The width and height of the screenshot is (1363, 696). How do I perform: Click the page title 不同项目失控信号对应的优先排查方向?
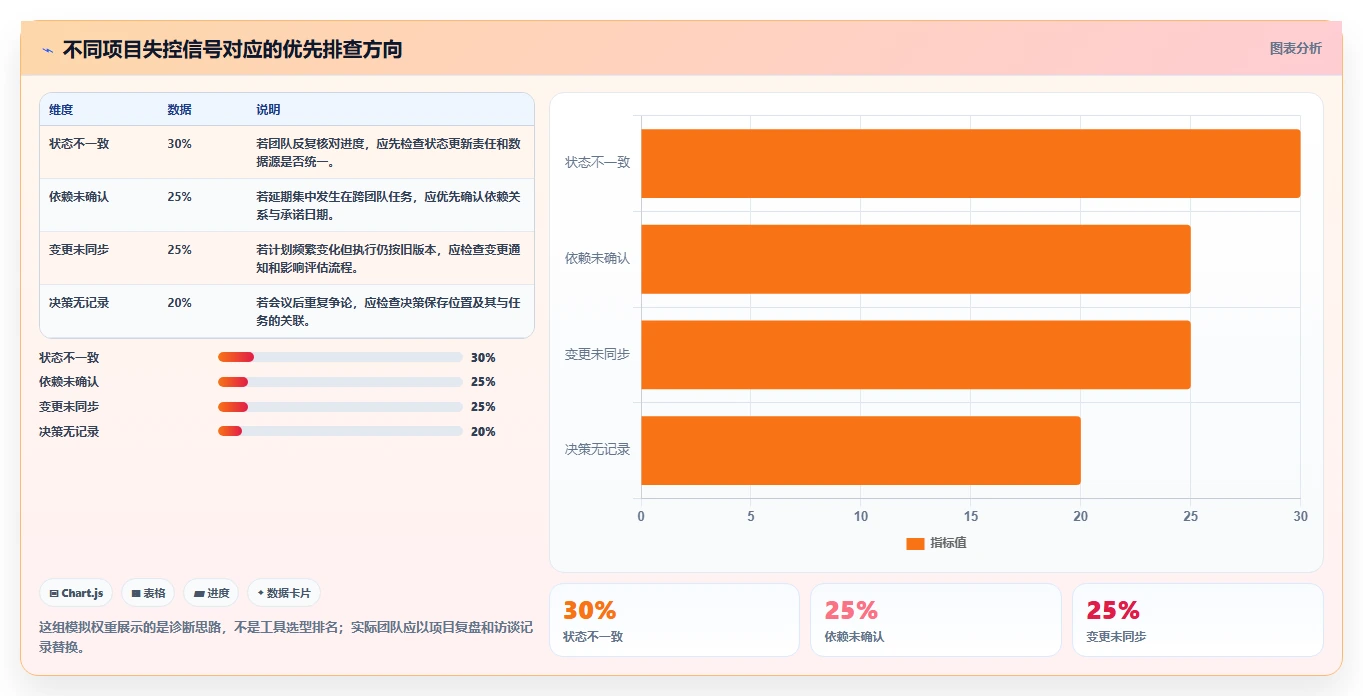(x=232, y=50)
